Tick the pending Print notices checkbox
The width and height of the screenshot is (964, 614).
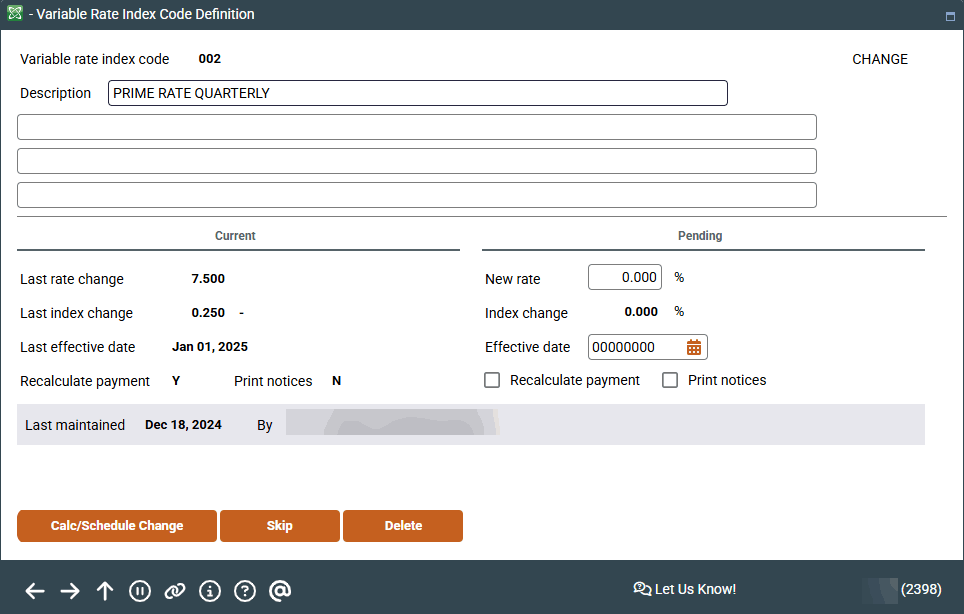[670, 380]
